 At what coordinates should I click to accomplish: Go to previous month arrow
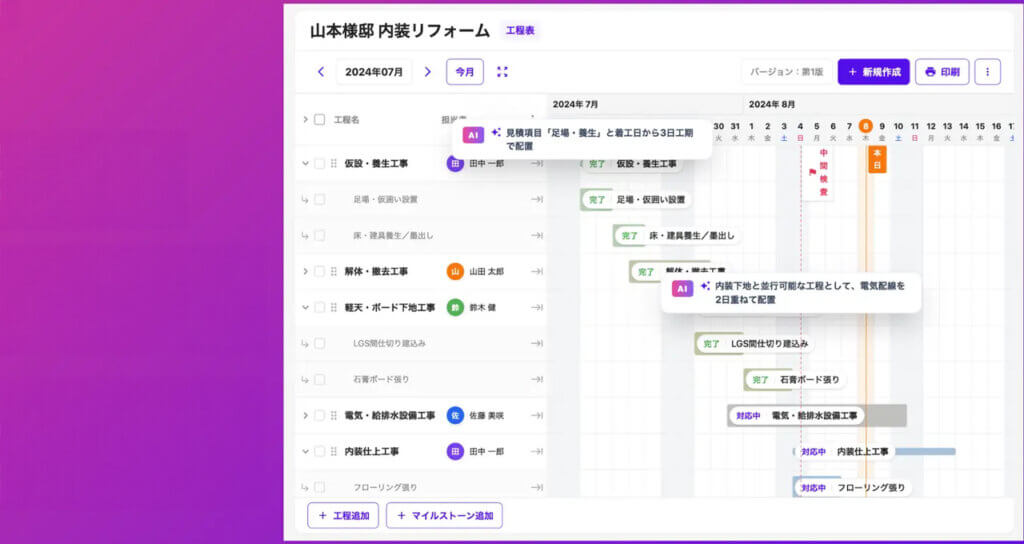click(321, 72)
